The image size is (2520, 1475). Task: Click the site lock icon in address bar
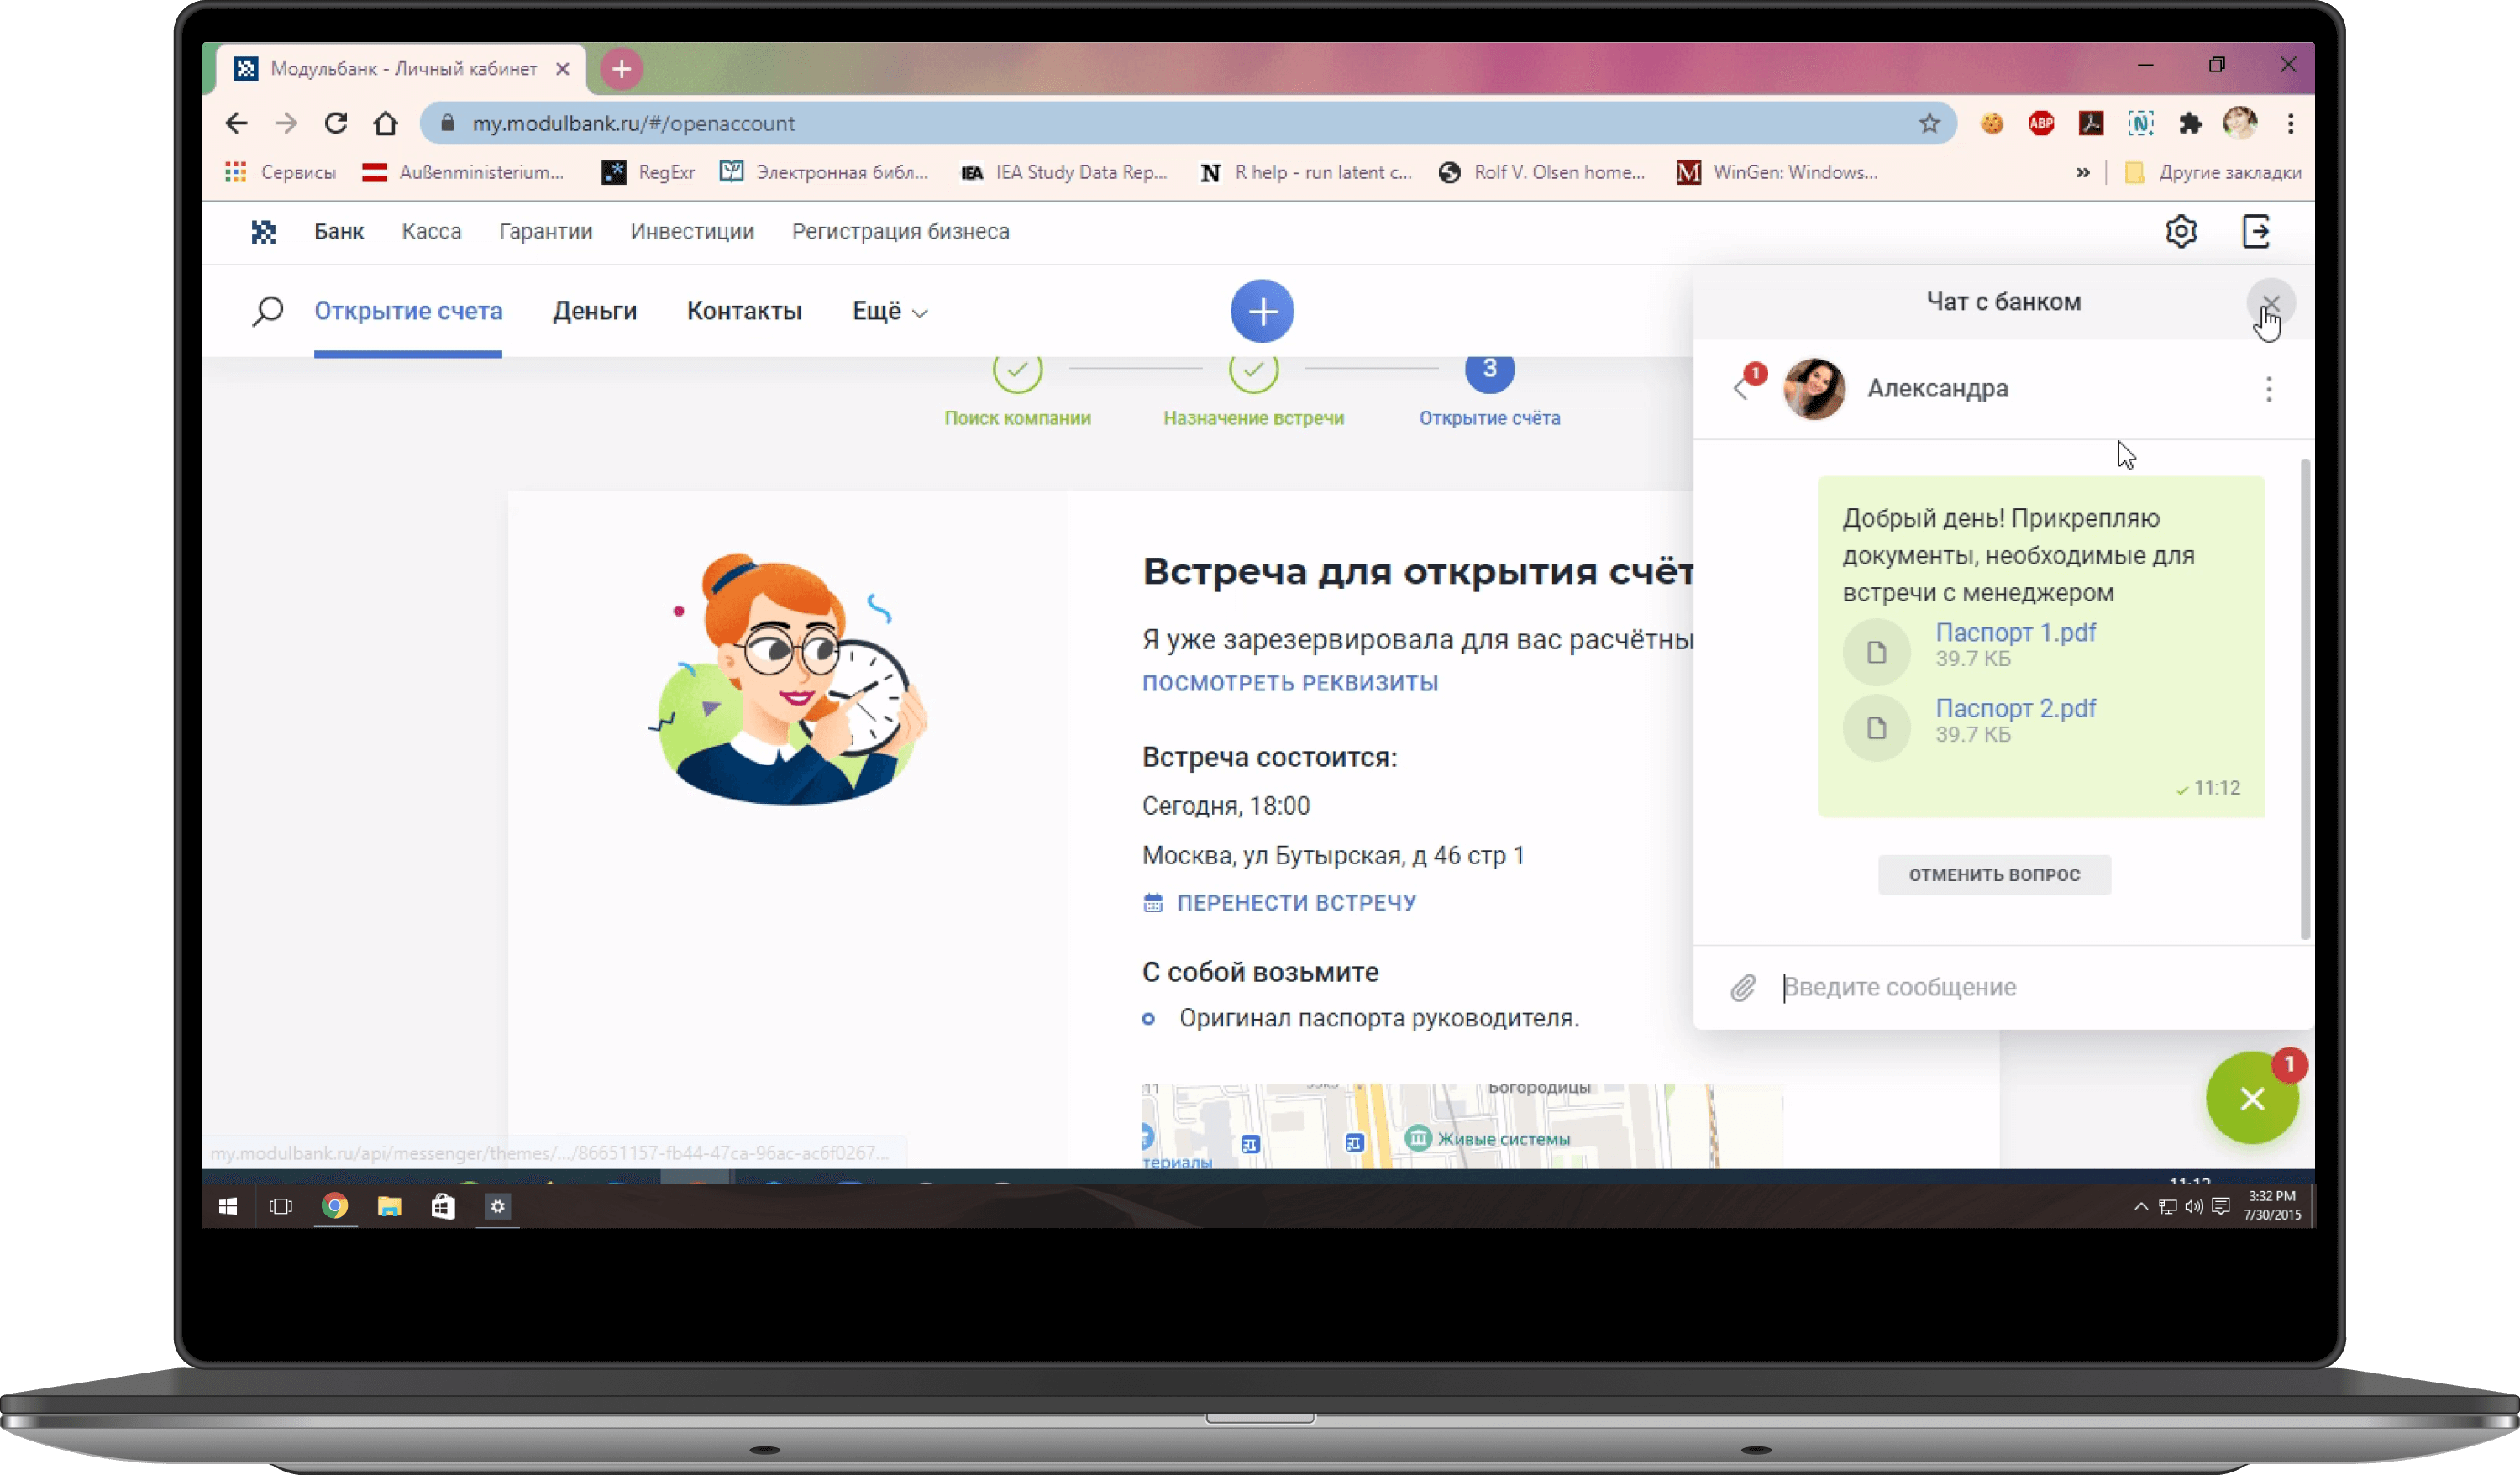448,123
